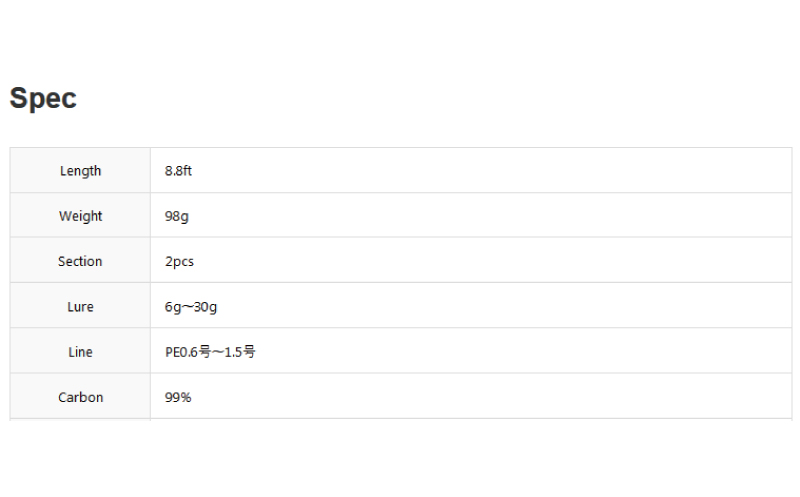Click empty area in the Length row

tap(490, 170)
